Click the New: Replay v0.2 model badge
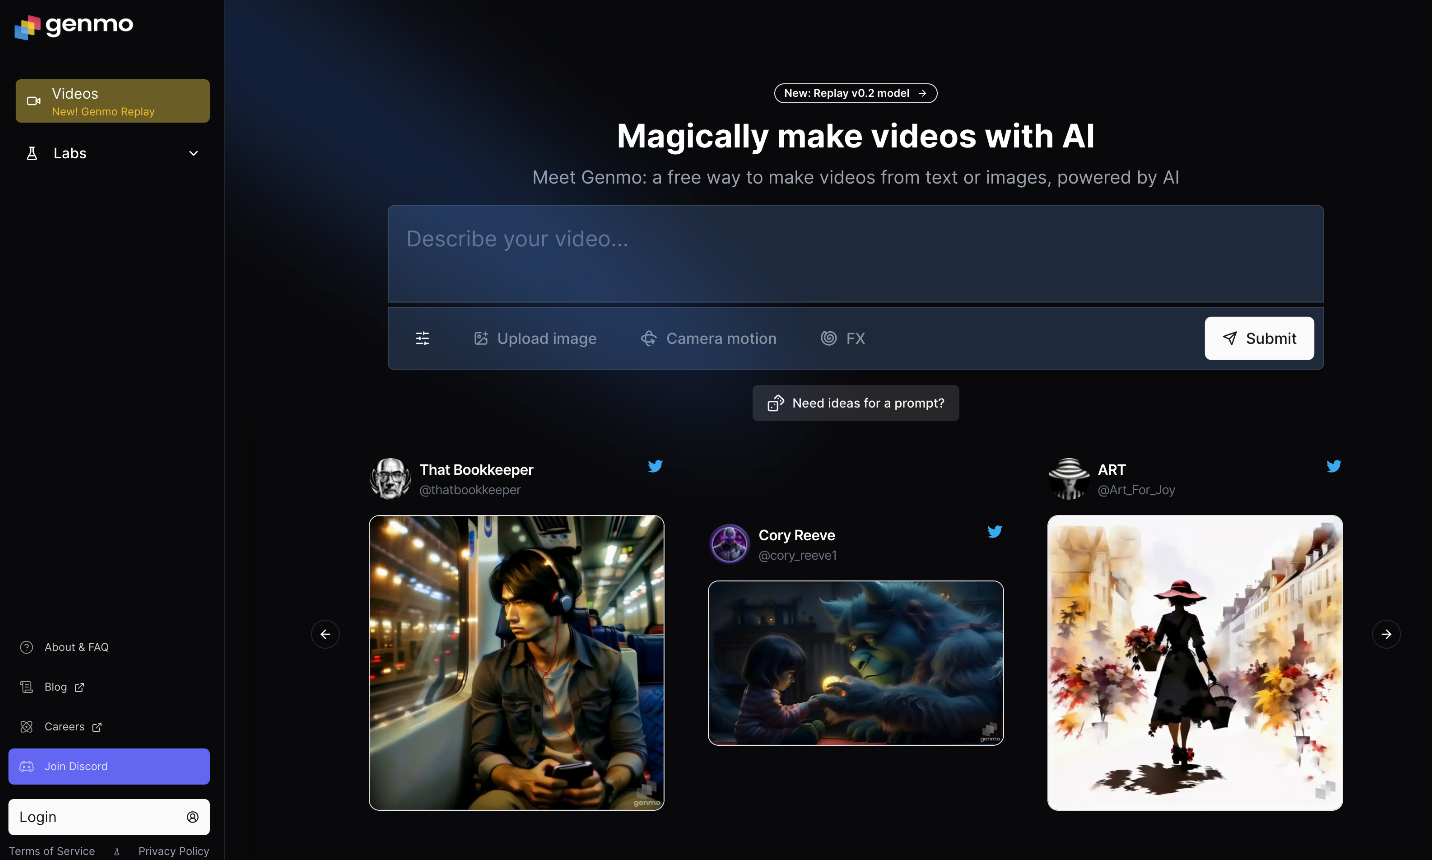Screen dimensions: 1432x860 click(855, 93)
